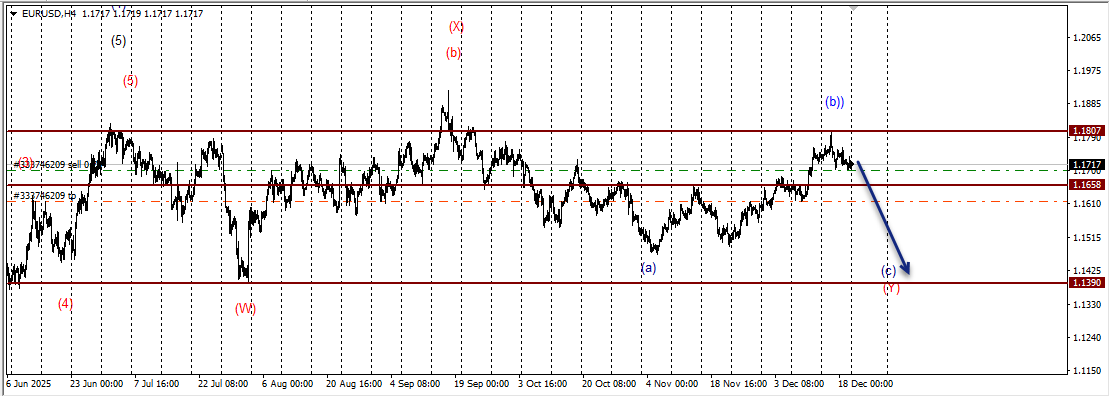Select the black (5) wave label

[x=119, y=40]
